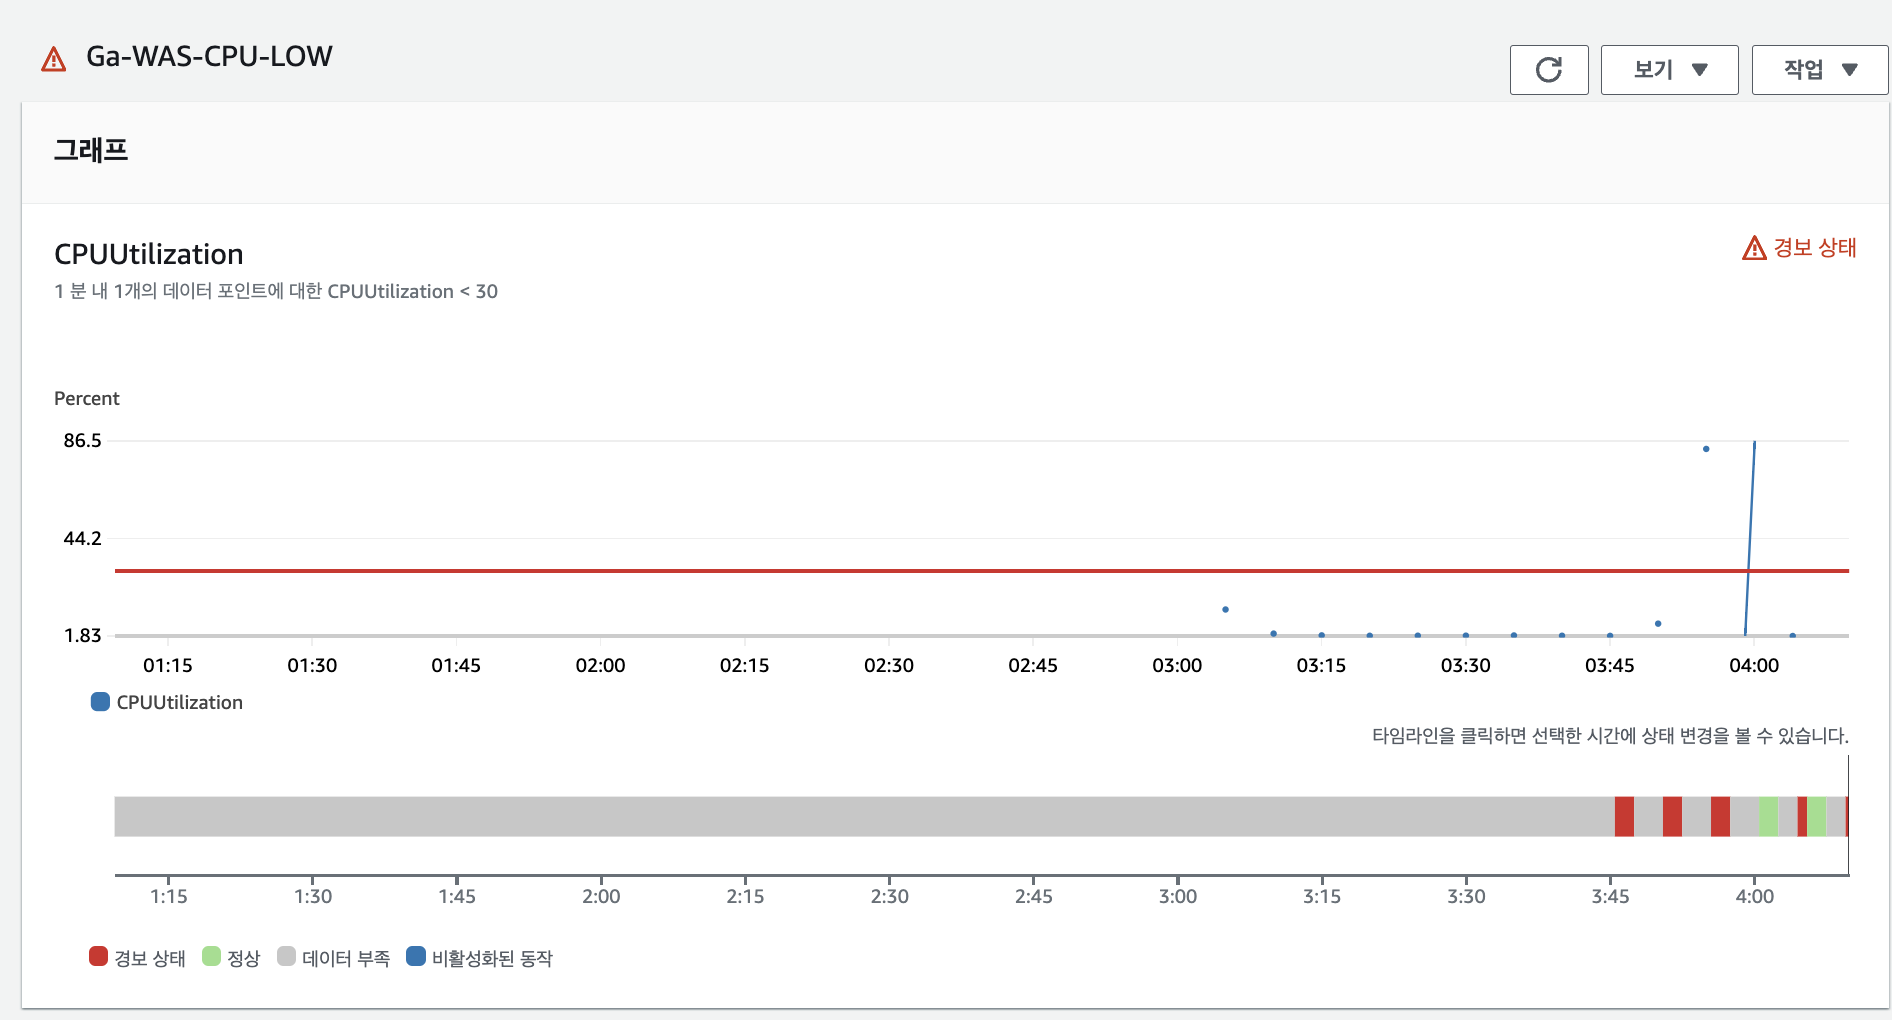Toggle the CPUUtilization legend entry under the graph
Viewport: 1892px width, 1020px height.
pyautogui.click(x=167, y=702)
